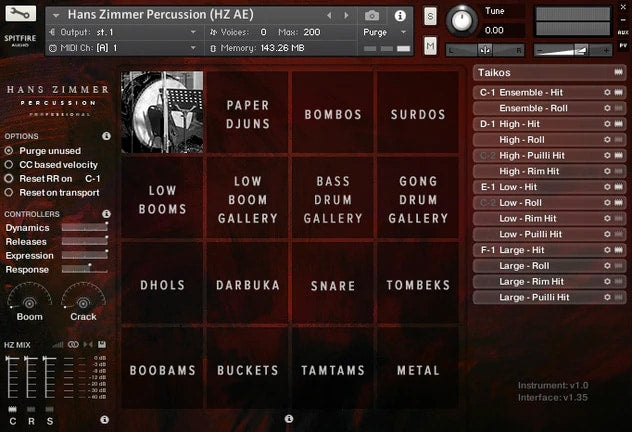The width and height of the screenshot is (632, 432).
Task: Select the Snare drum pad
Action: [333, 286]
